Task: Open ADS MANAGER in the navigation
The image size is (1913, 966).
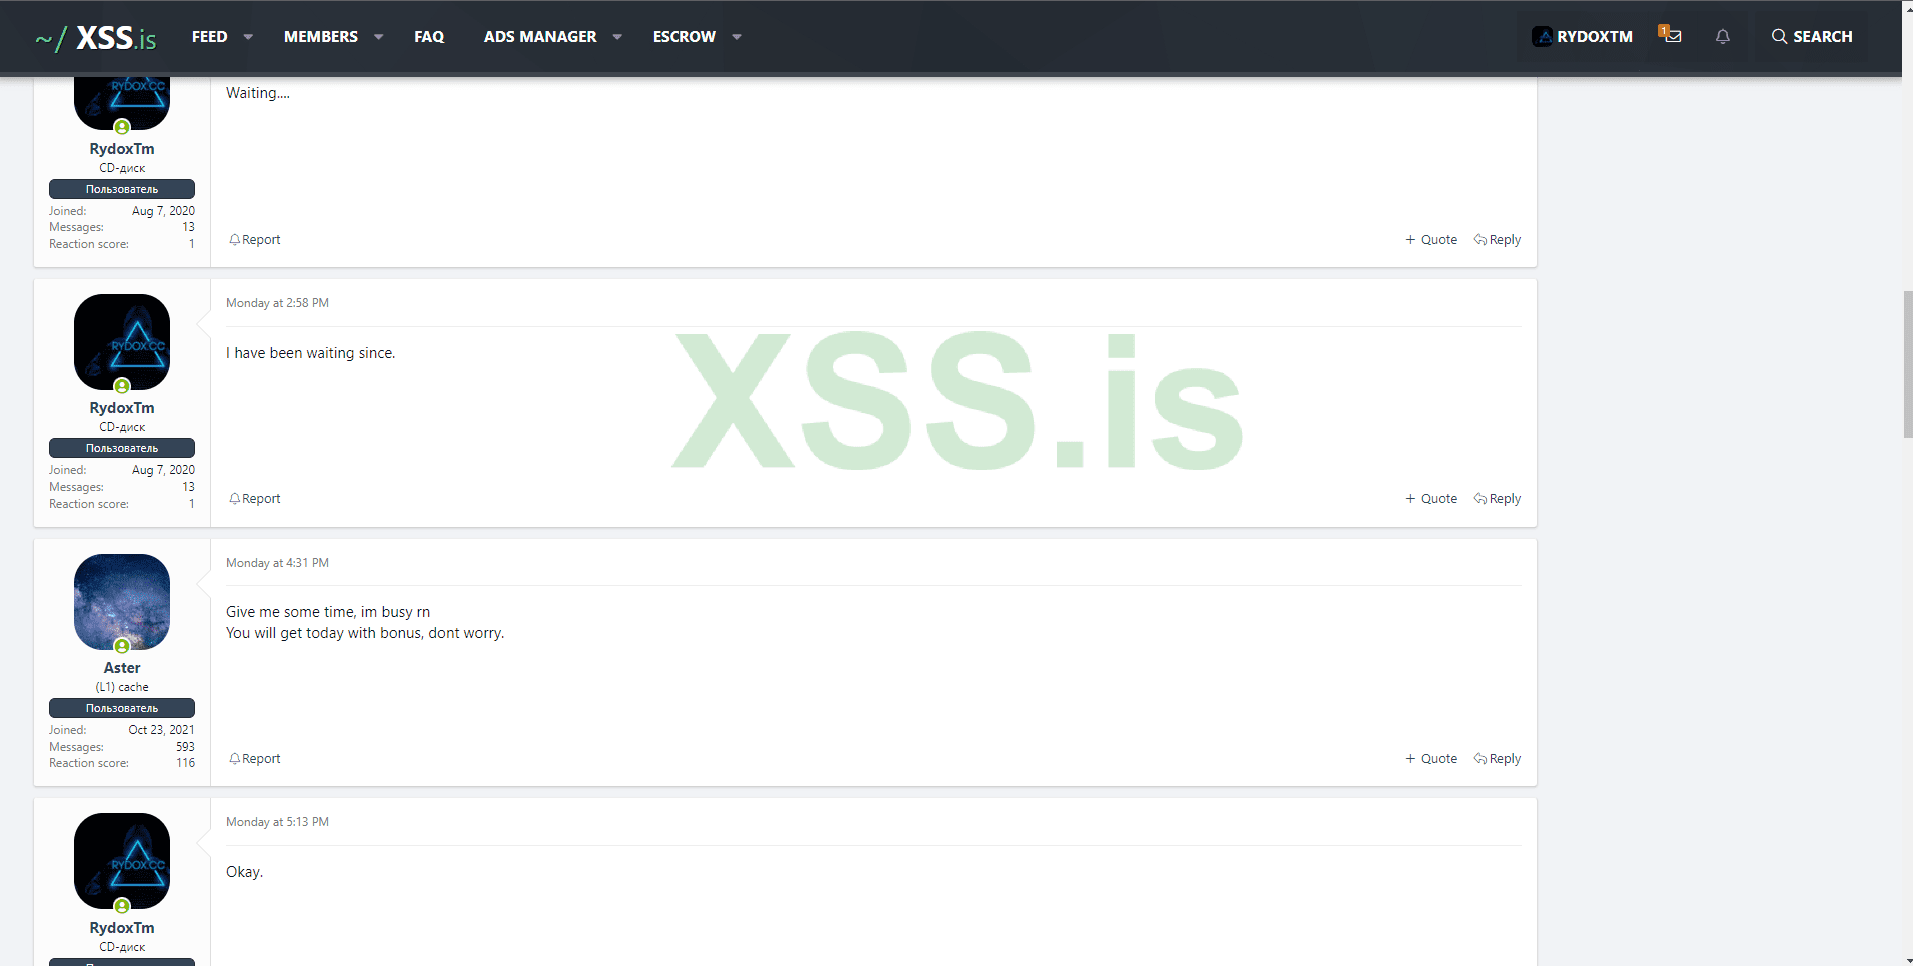Action: (x=540, y=36)
